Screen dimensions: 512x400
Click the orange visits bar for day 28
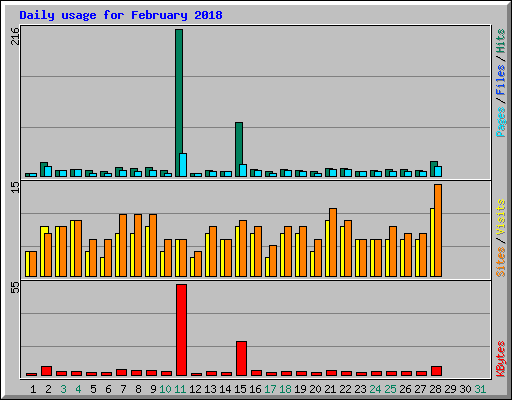438,230
